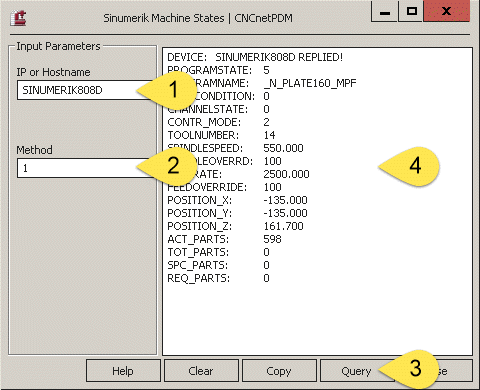Click the program name _N_PLATE160_MPF value

pos(310,83)
